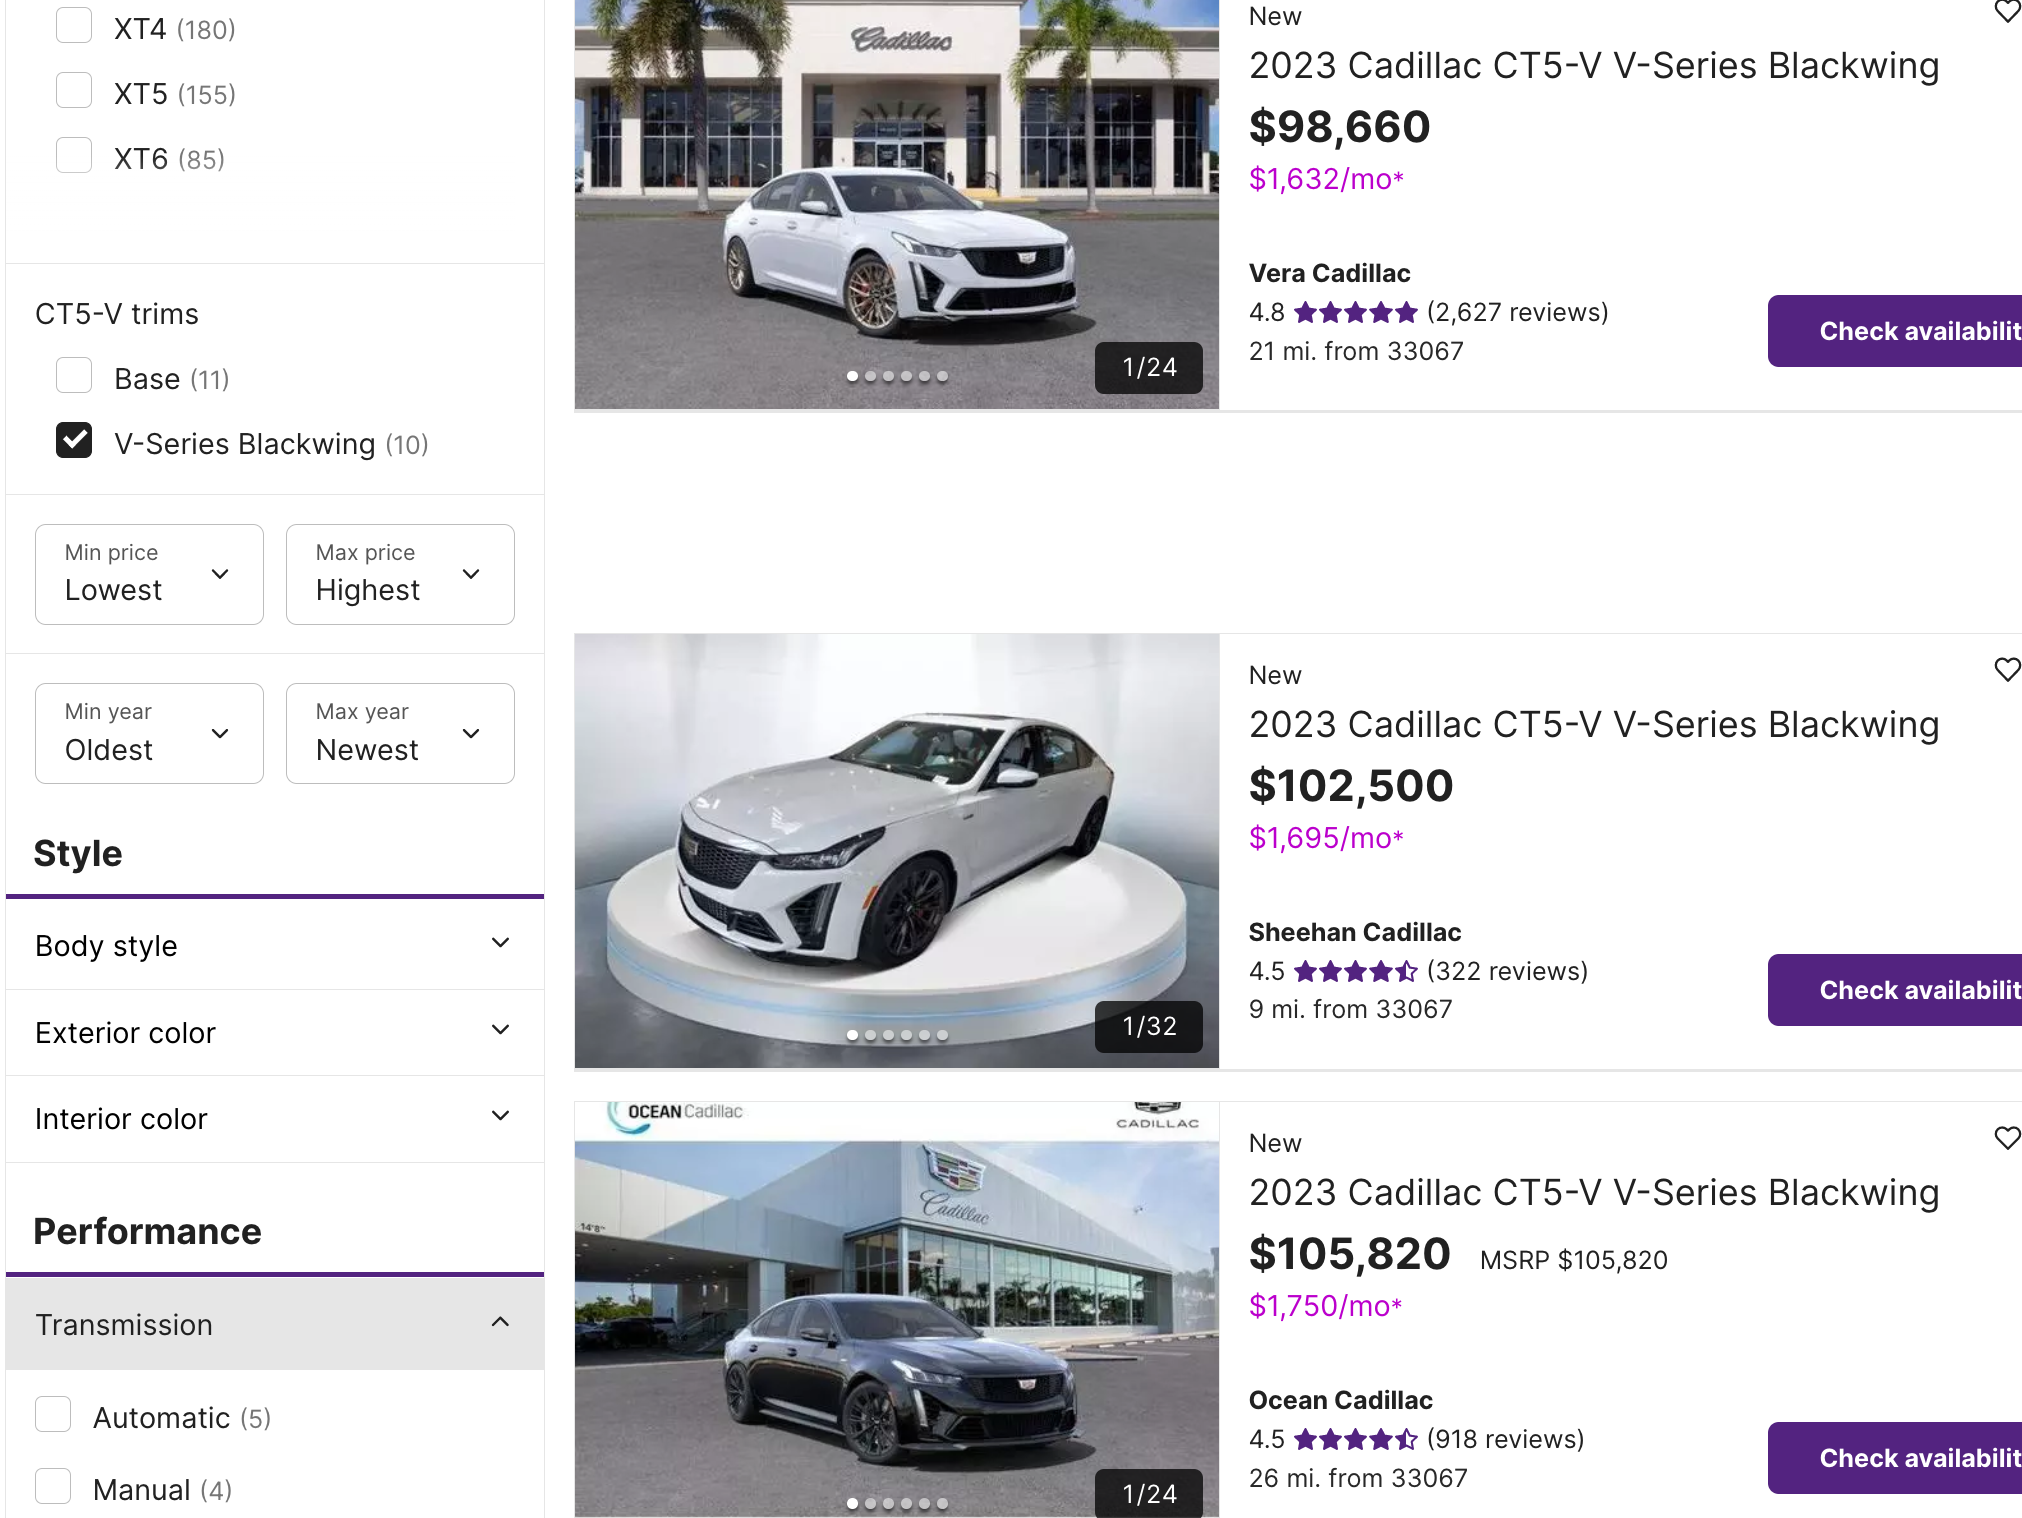
Task: Collapse the Transmission filter section
Action: click(x=274, y=1324)
